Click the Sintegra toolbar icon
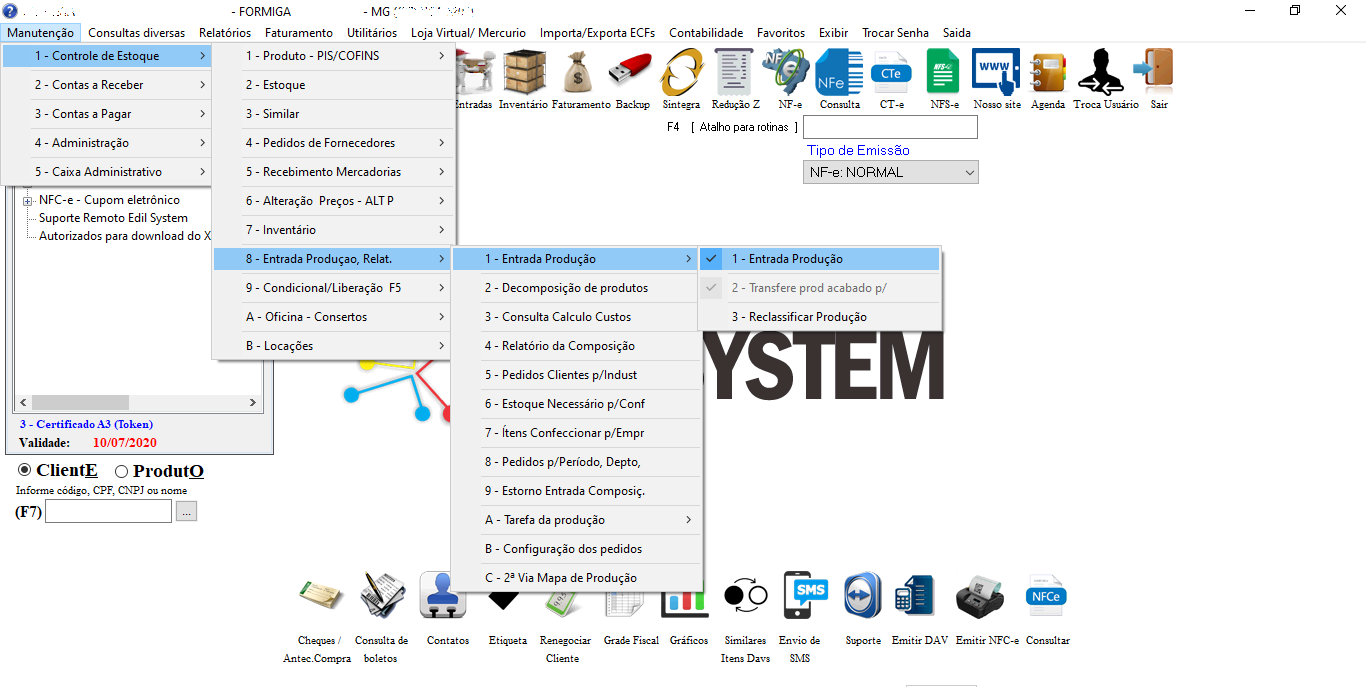 681,73
